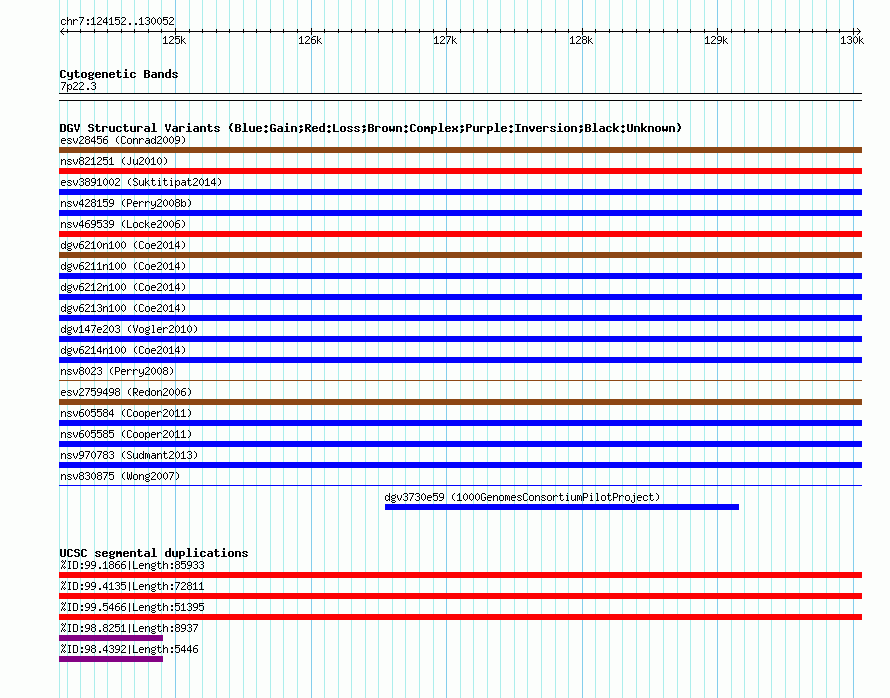This screenshot has width=890, height=698.
Task: Click the purple bar under Length:8937
Action: tap(111, 638)
